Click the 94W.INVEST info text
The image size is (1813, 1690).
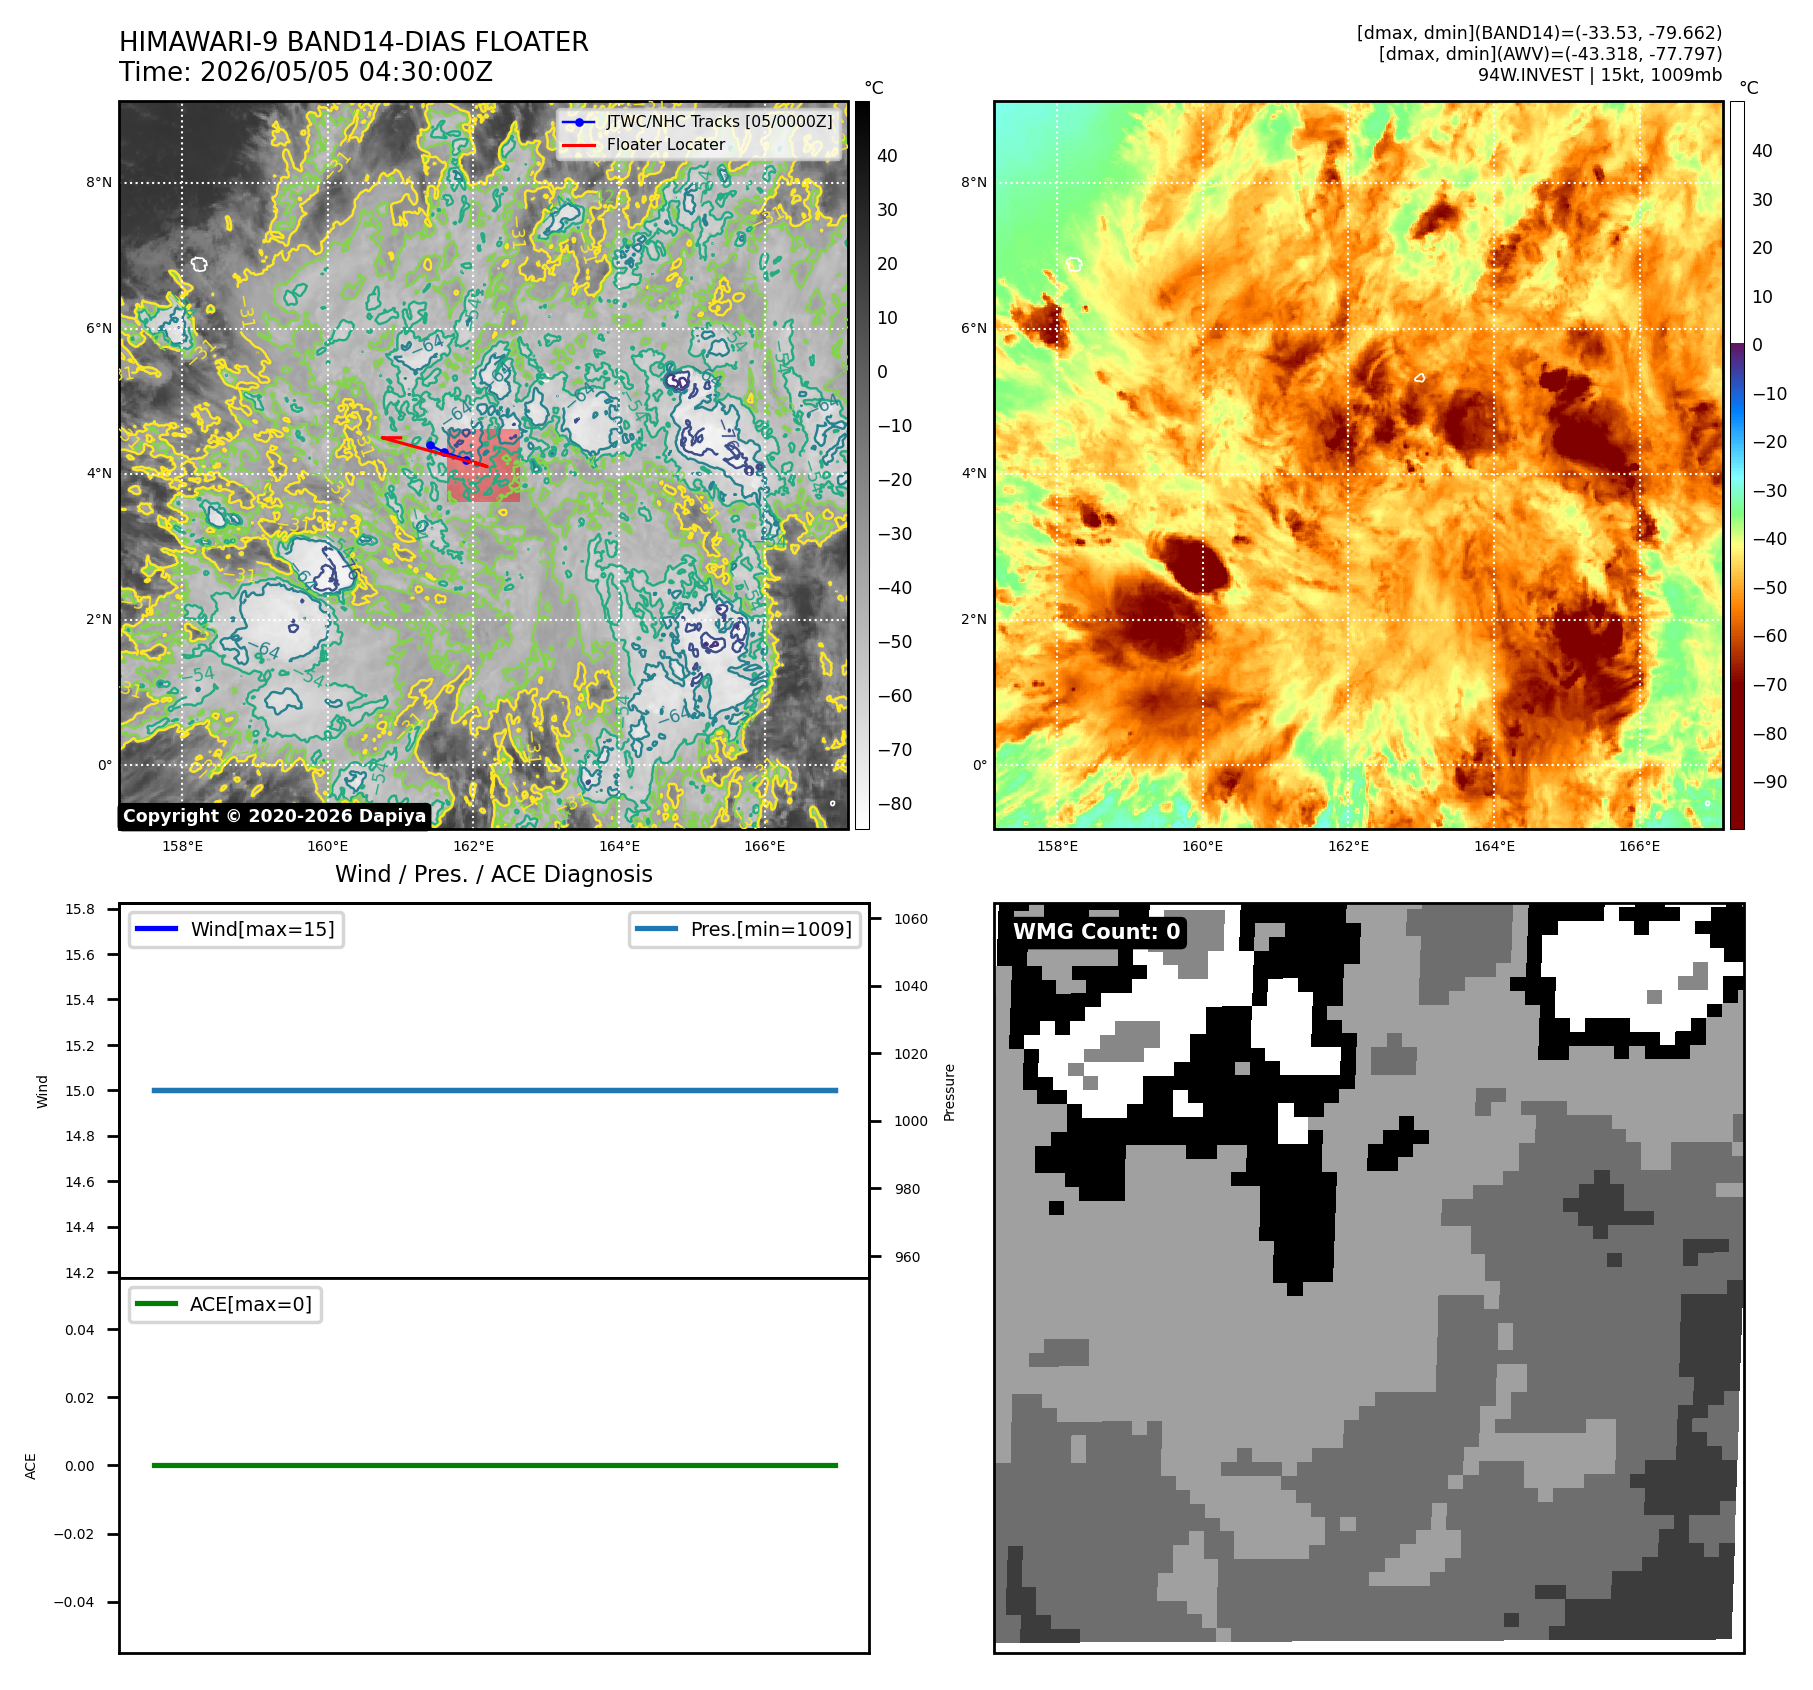point(1600,75)
